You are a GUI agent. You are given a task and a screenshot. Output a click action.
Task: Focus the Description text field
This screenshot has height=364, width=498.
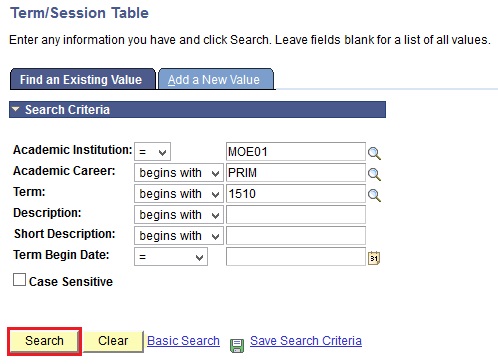(296, 215)
